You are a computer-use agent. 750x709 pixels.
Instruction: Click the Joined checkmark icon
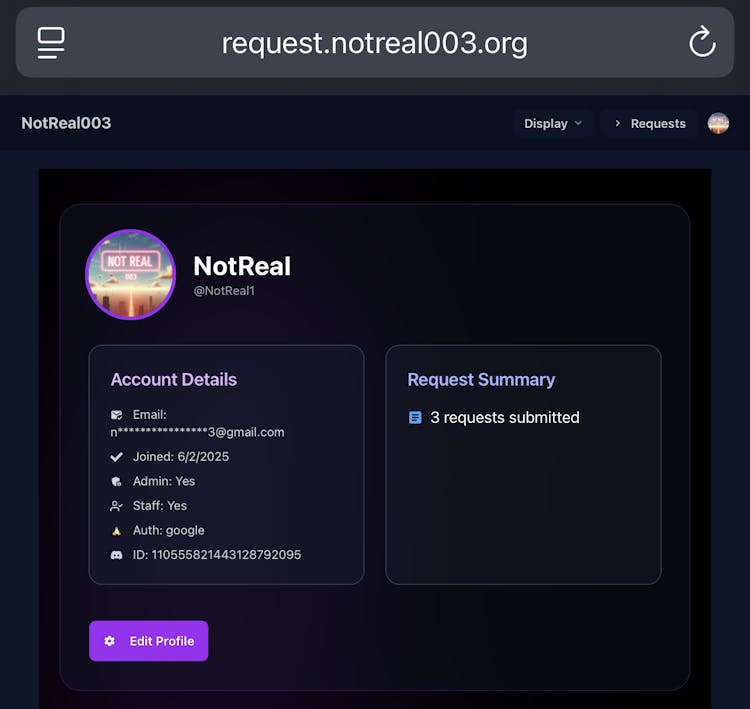[116, 457]
